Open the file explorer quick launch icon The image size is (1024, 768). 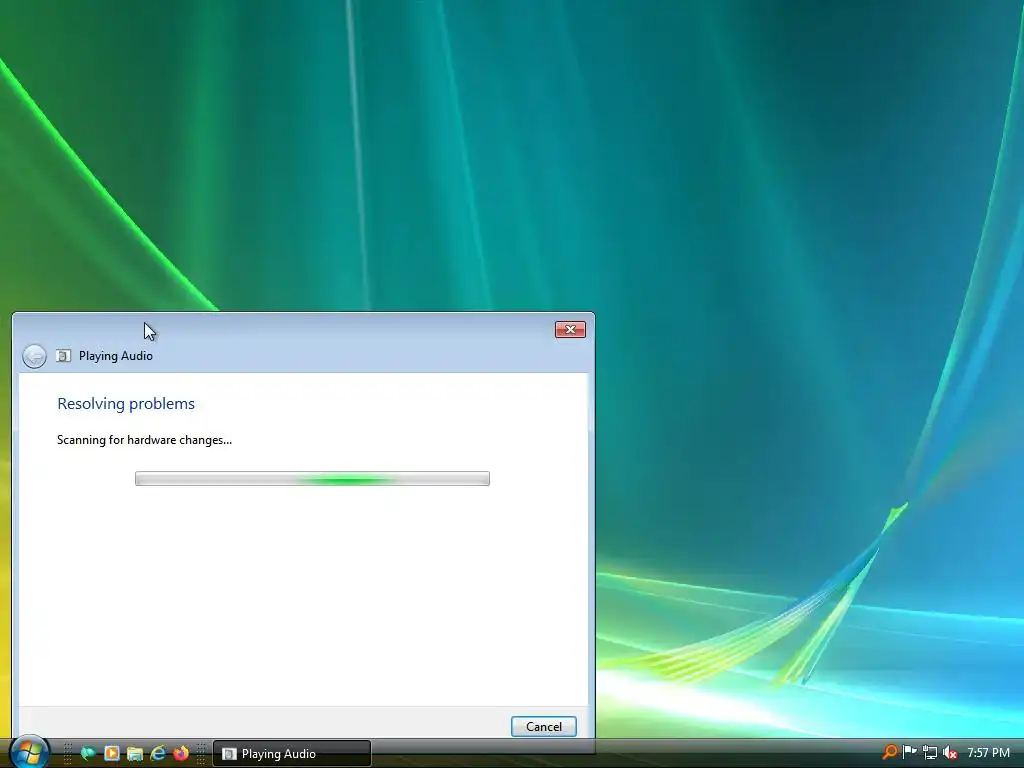pyautogui.click(x=135, y=753)
